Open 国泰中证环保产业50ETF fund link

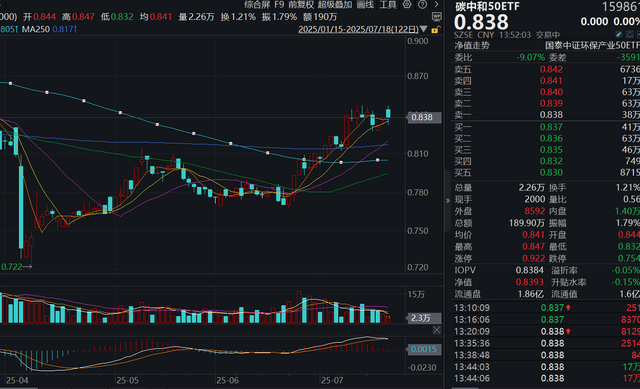point(592,46)
